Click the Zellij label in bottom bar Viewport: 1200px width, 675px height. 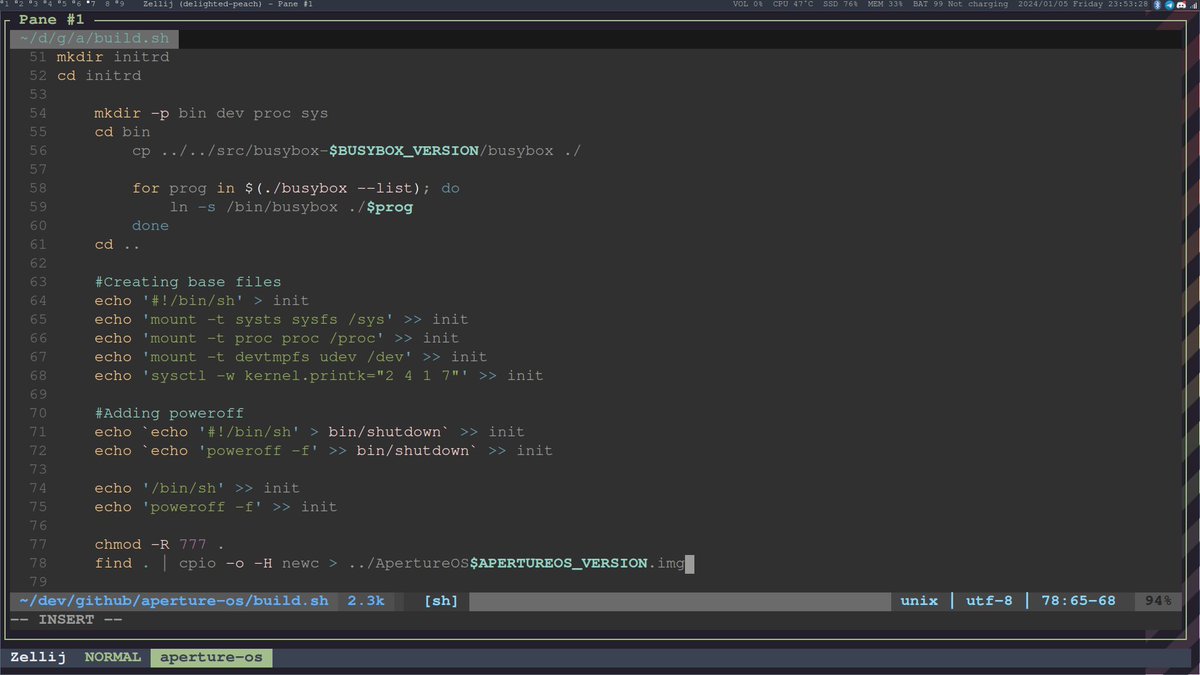pyautogui.click(x=38, y=657)
